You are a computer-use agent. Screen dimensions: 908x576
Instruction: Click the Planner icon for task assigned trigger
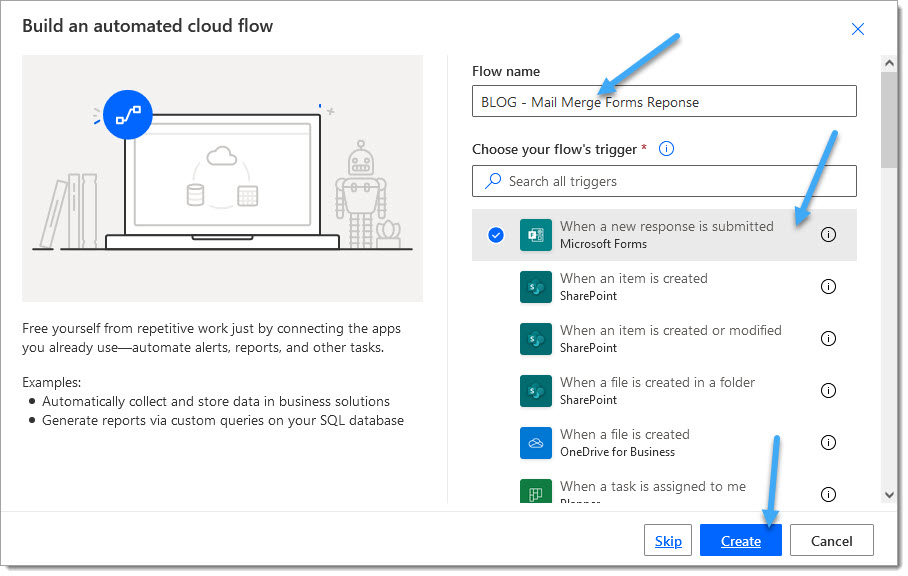pos(535,491)
